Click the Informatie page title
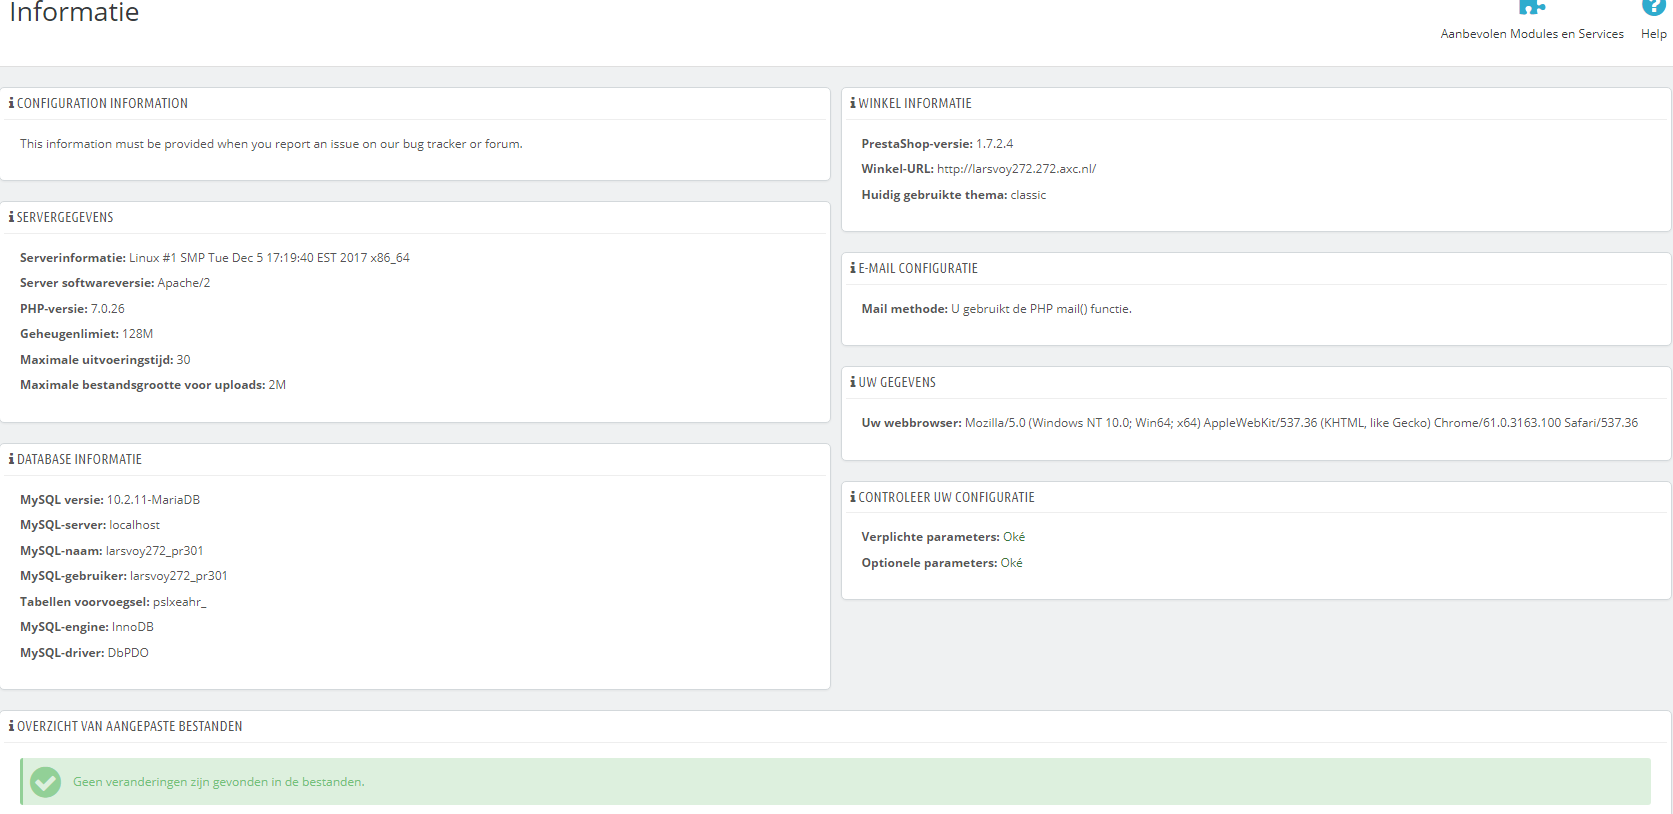 74,13
